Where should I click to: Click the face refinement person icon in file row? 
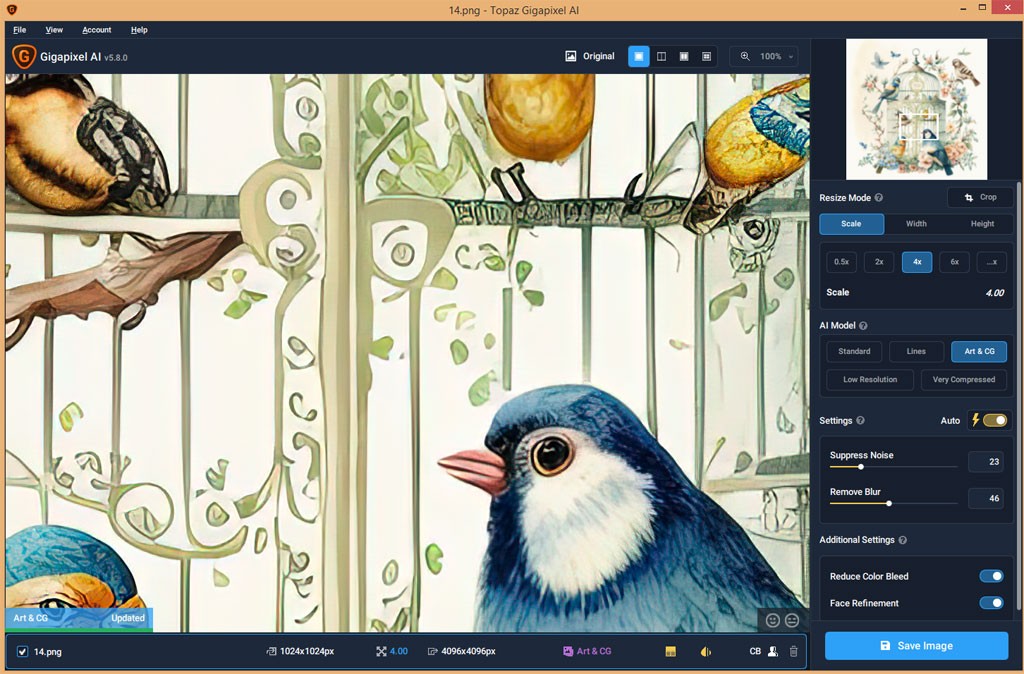pyautogui.click(x=773, y=651)
